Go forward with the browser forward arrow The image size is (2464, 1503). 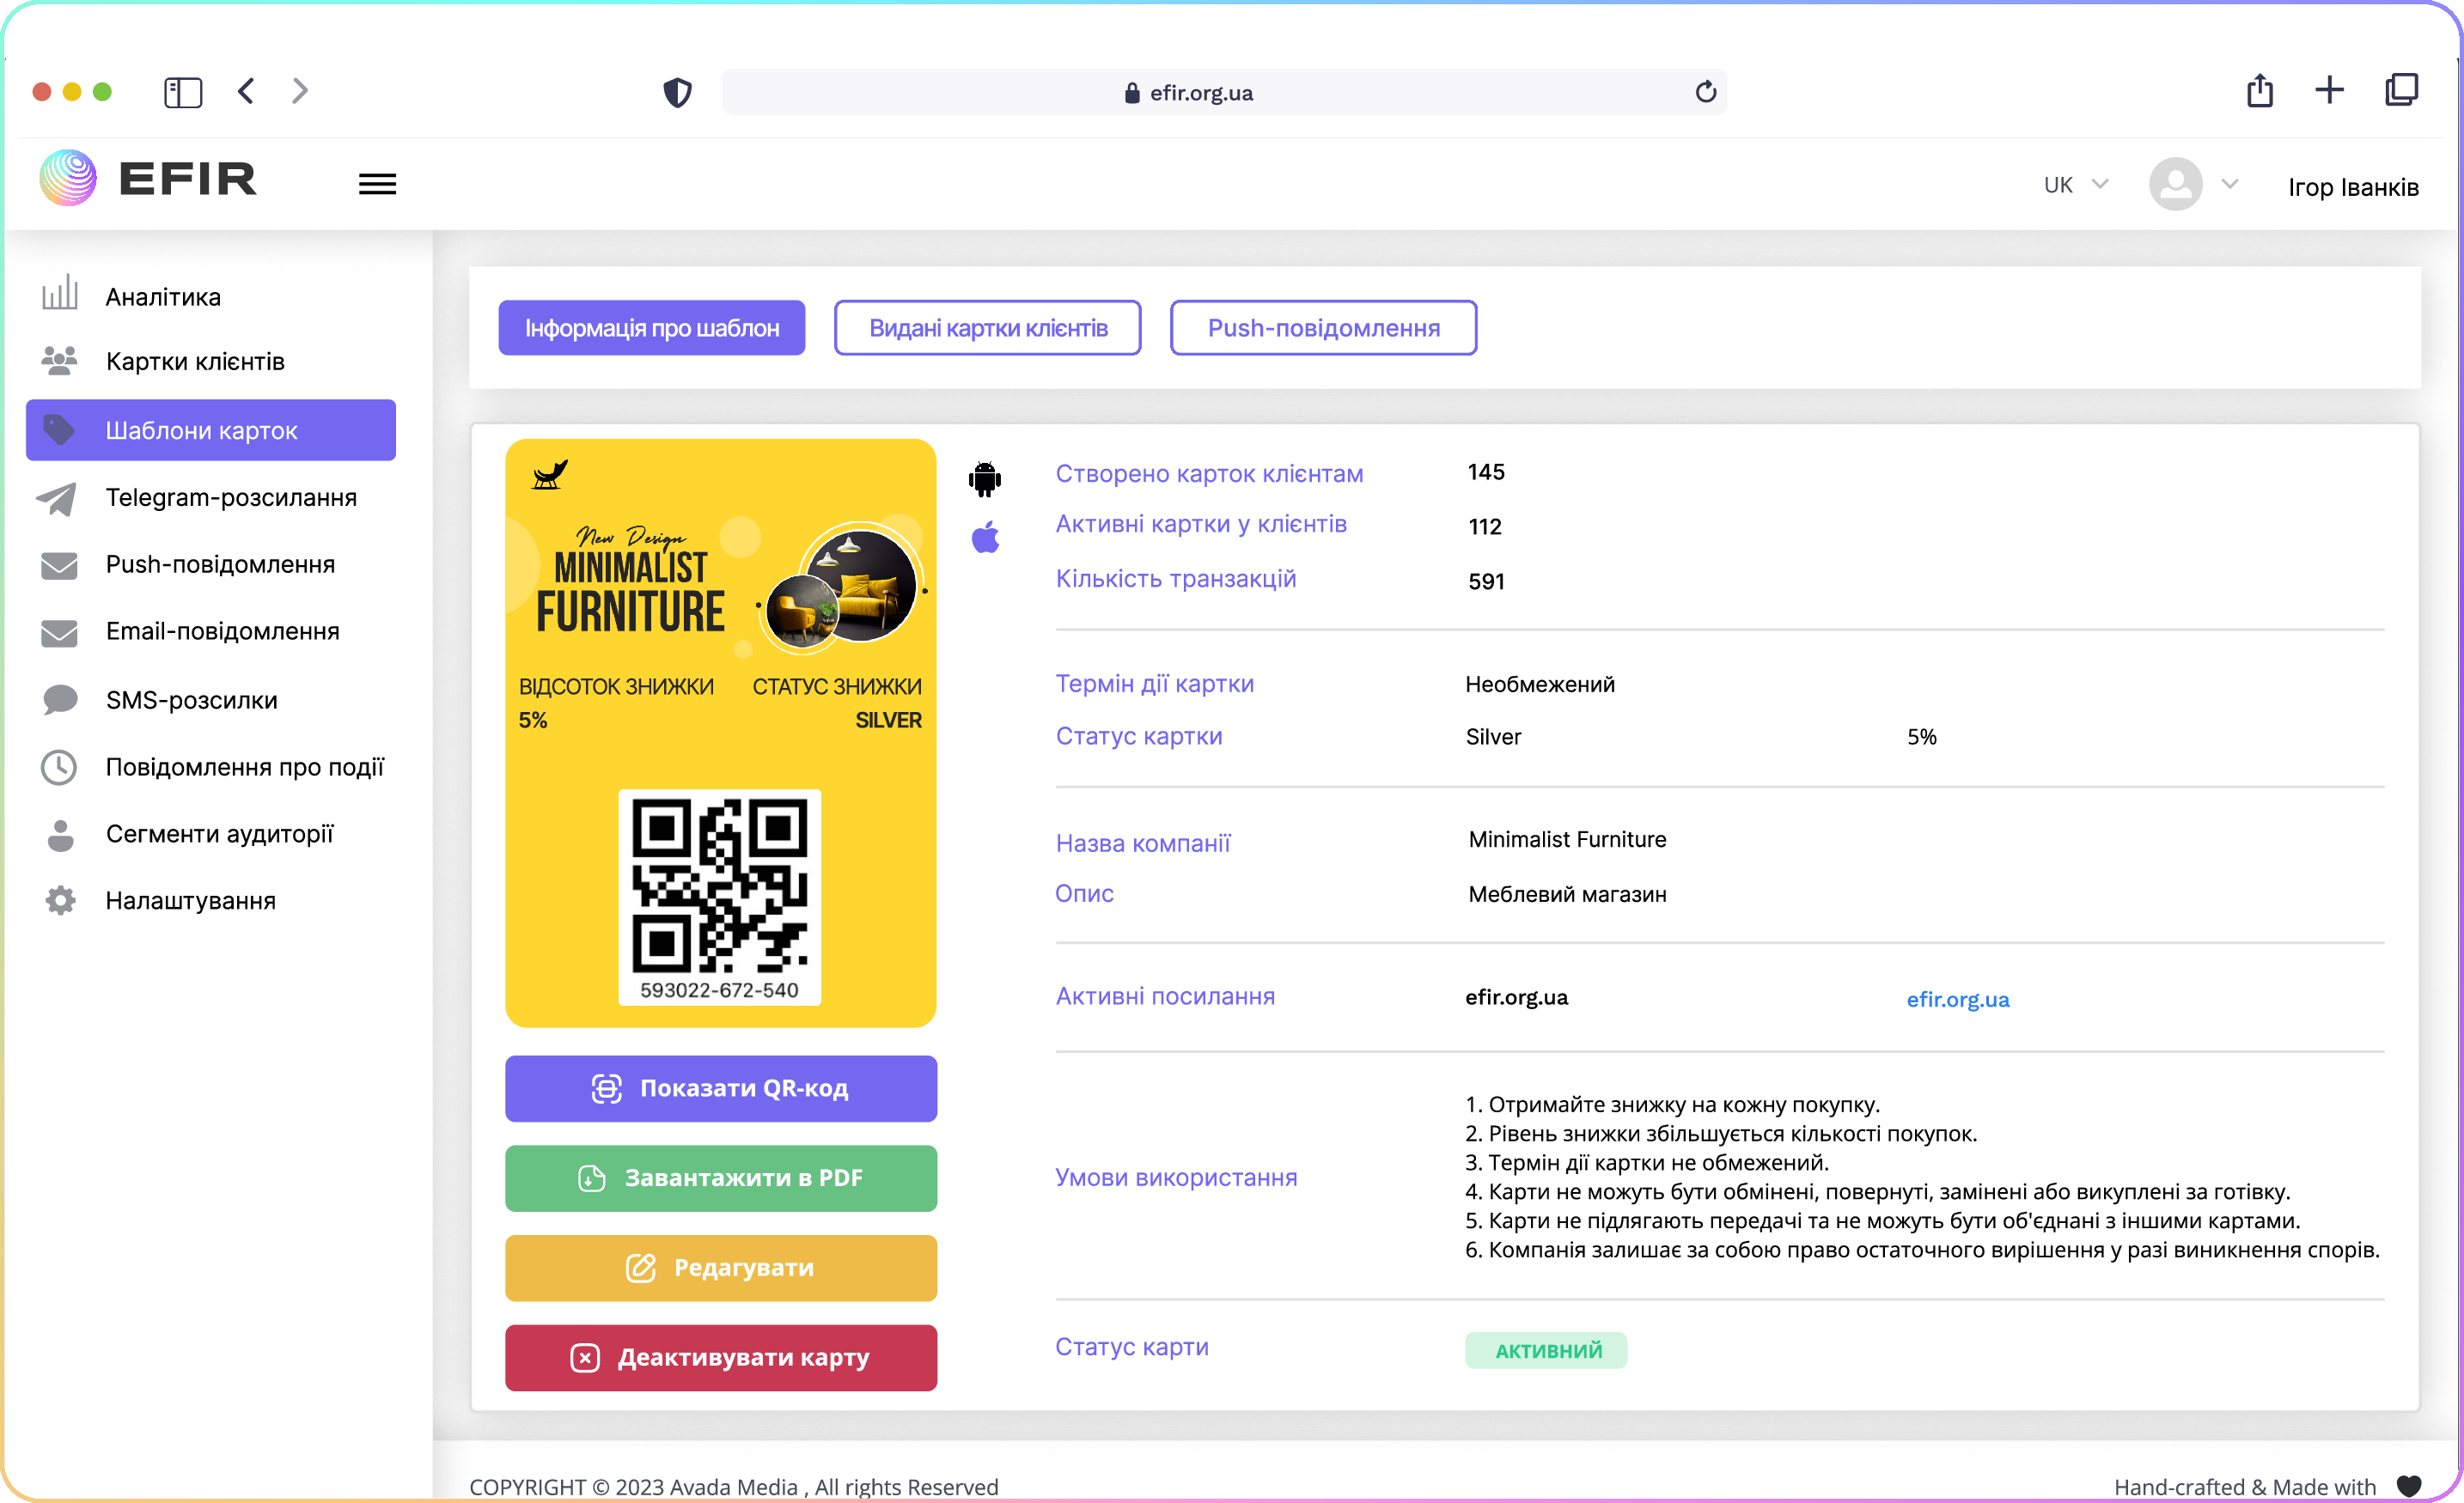300,91
